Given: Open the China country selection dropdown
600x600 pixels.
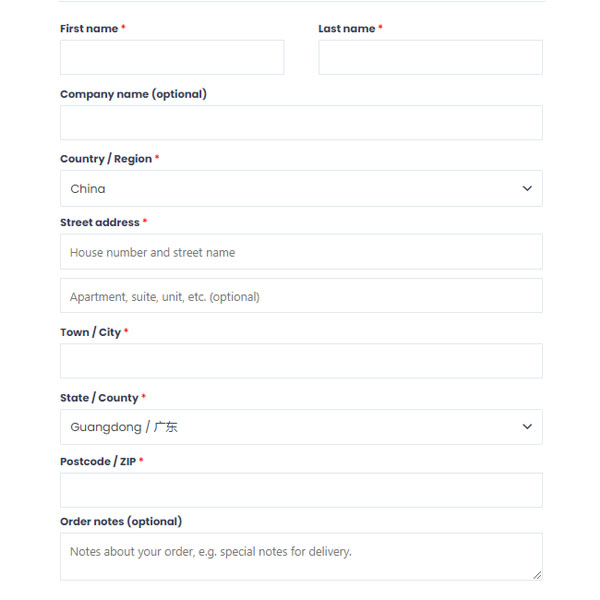Looking at the screenshot, I should click(301, 188).
